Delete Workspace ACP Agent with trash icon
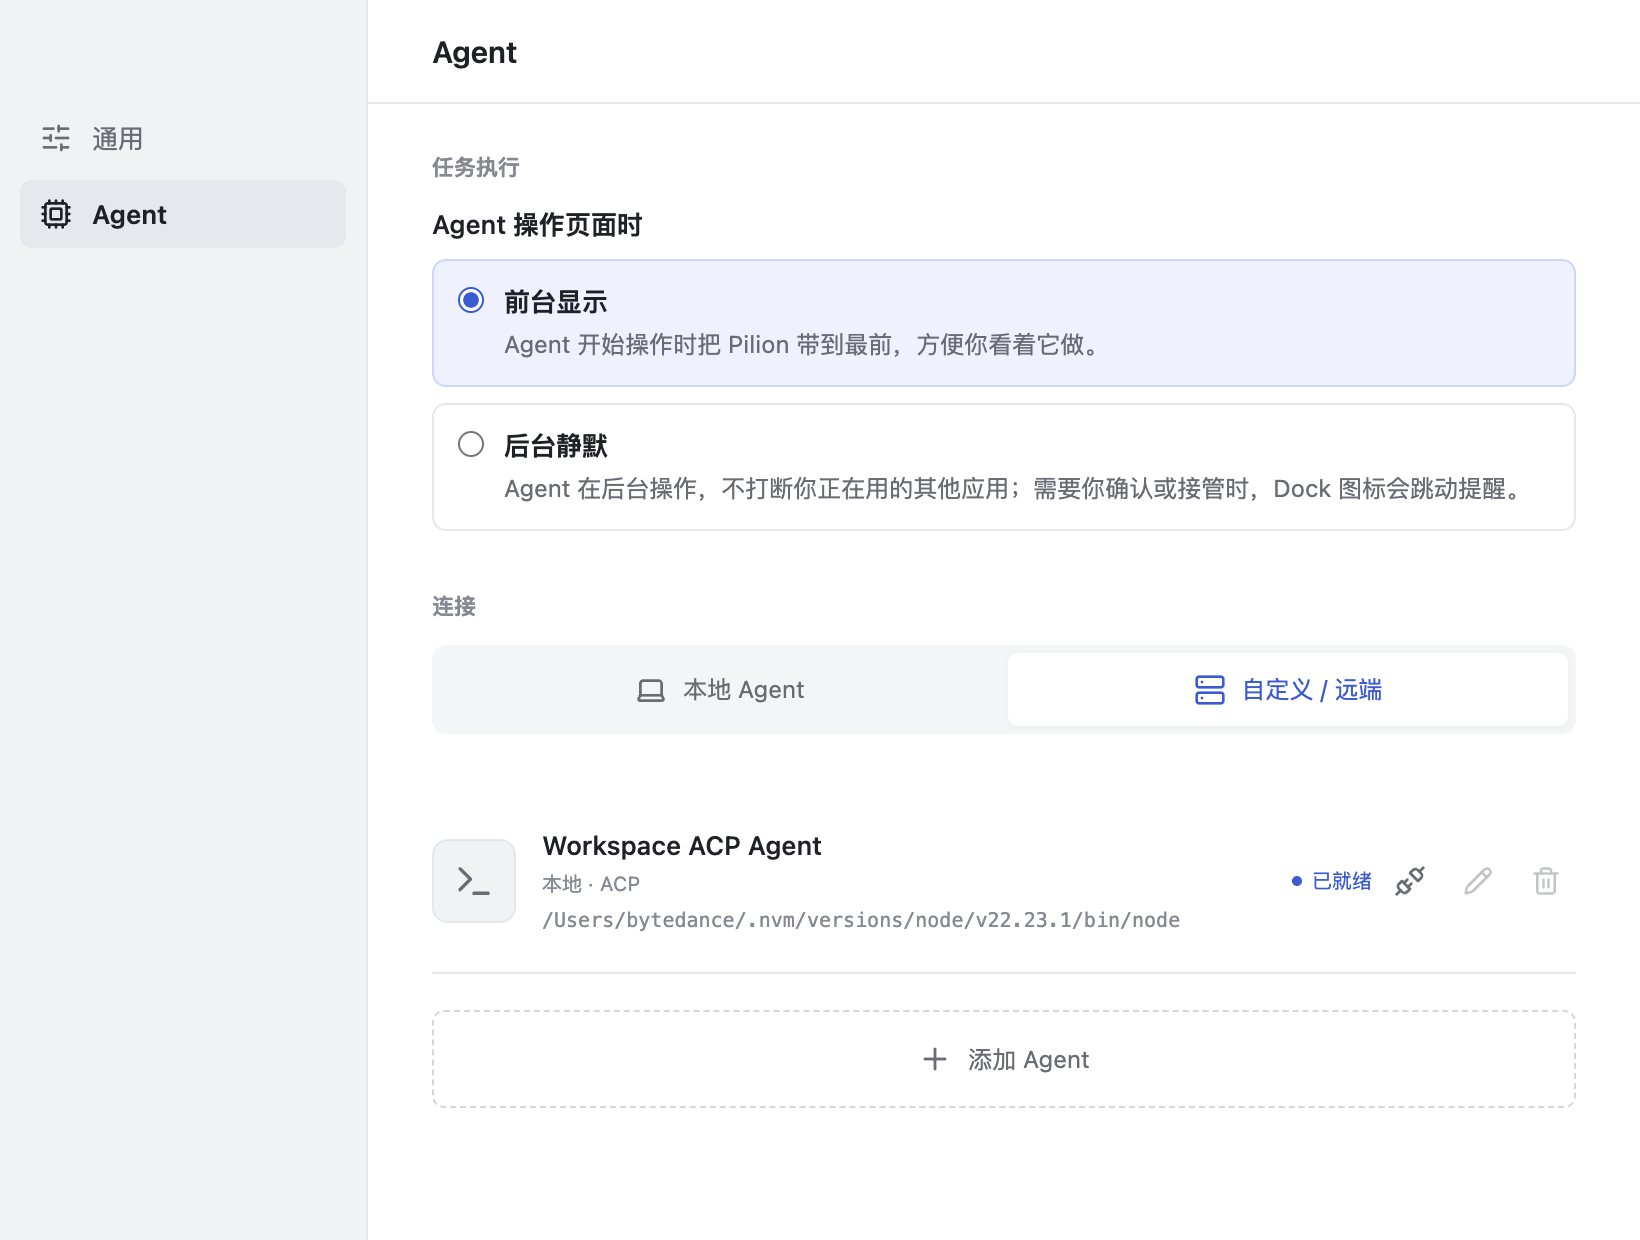 [x=1546, y=881]
